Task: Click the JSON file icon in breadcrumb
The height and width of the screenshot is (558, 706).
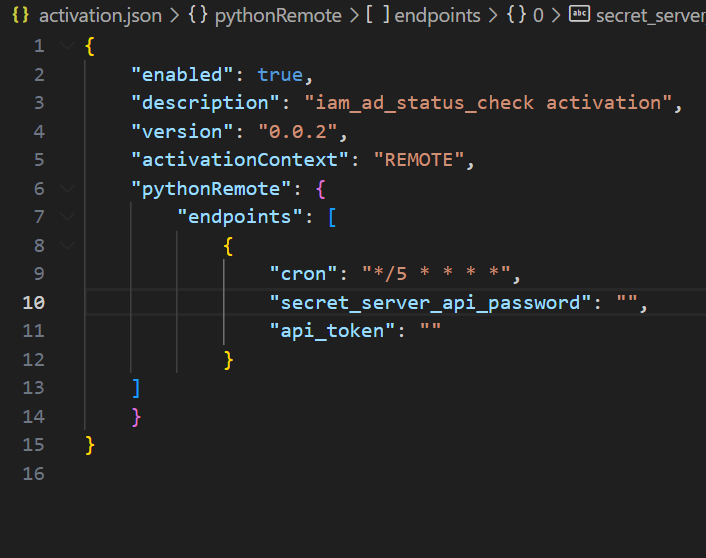Action: pos(20,15)
